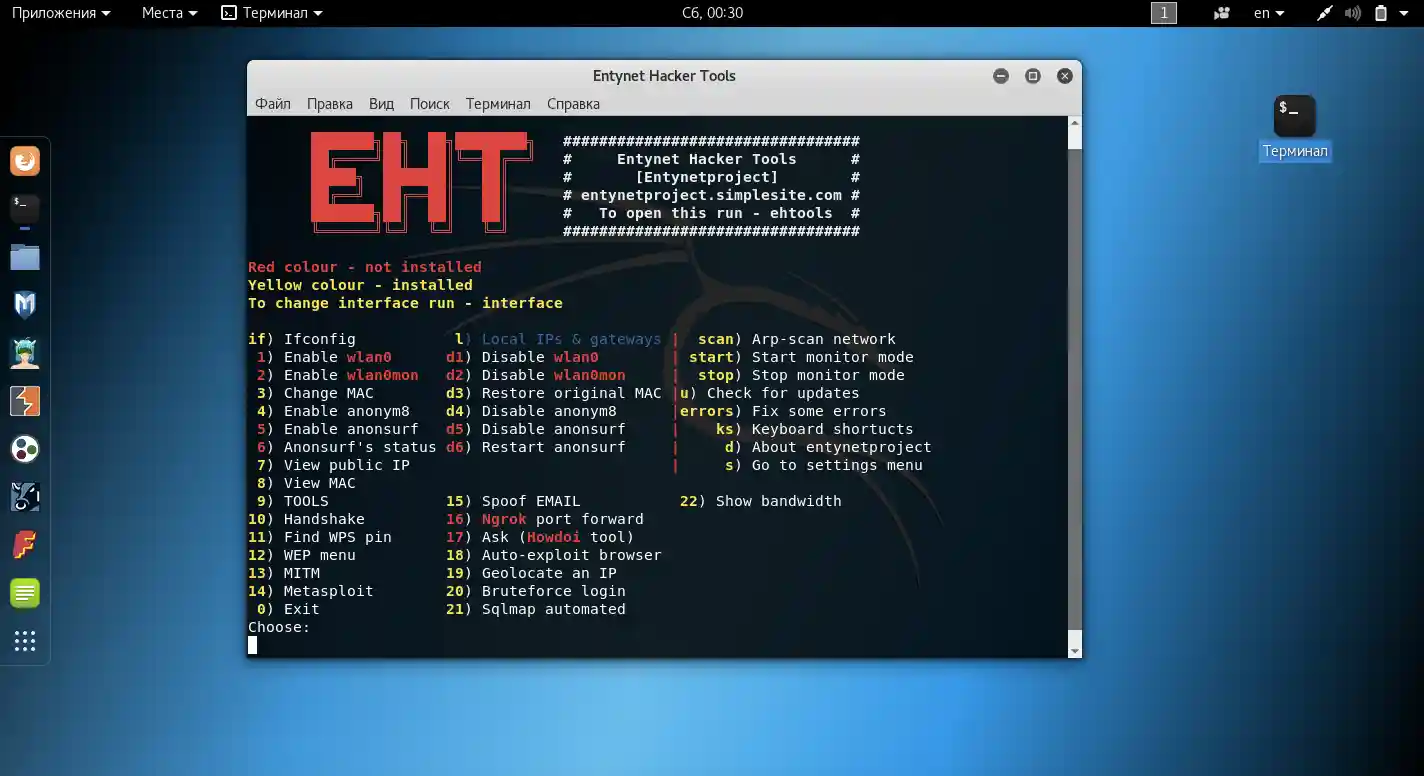The width and height of the screenshot is (1424, 776).
Task: Click the 'Fix some errors' option
Action: click(x=819, y=411)
